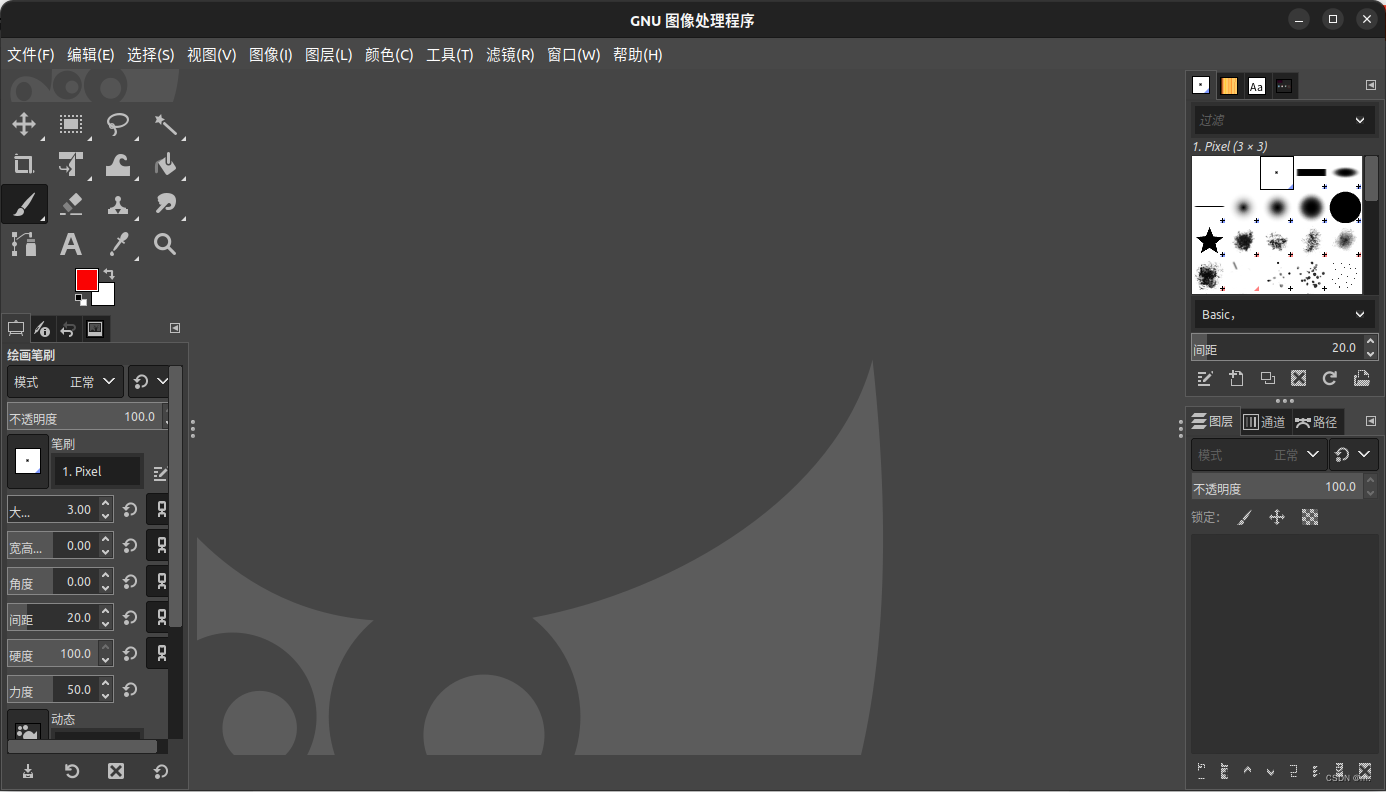Screen dimensions: 1386x792
Task: Switch to the Bucket Fill tool
Action: pos(167,164)
